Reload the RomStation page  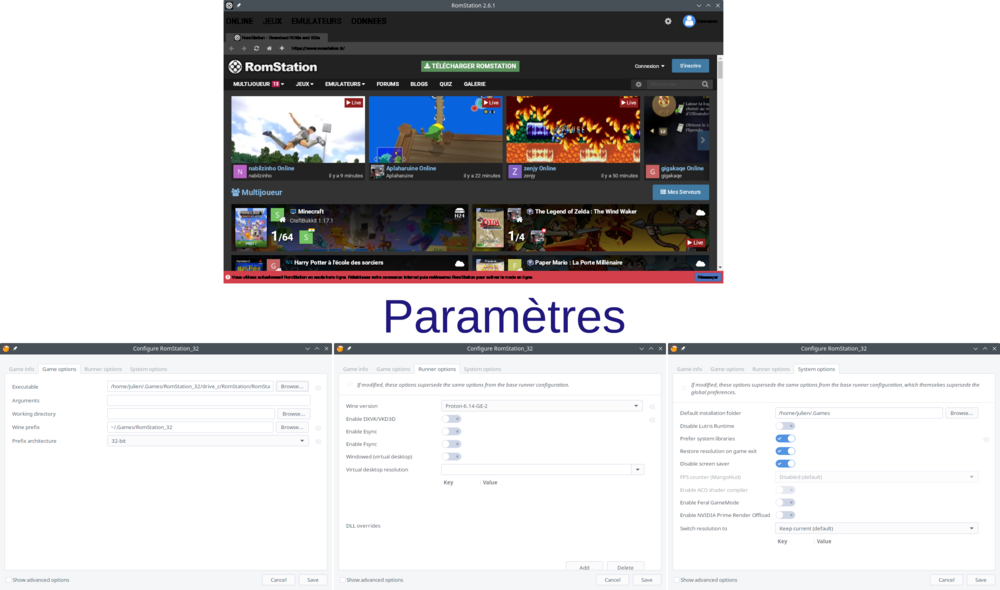click(256, 48)
